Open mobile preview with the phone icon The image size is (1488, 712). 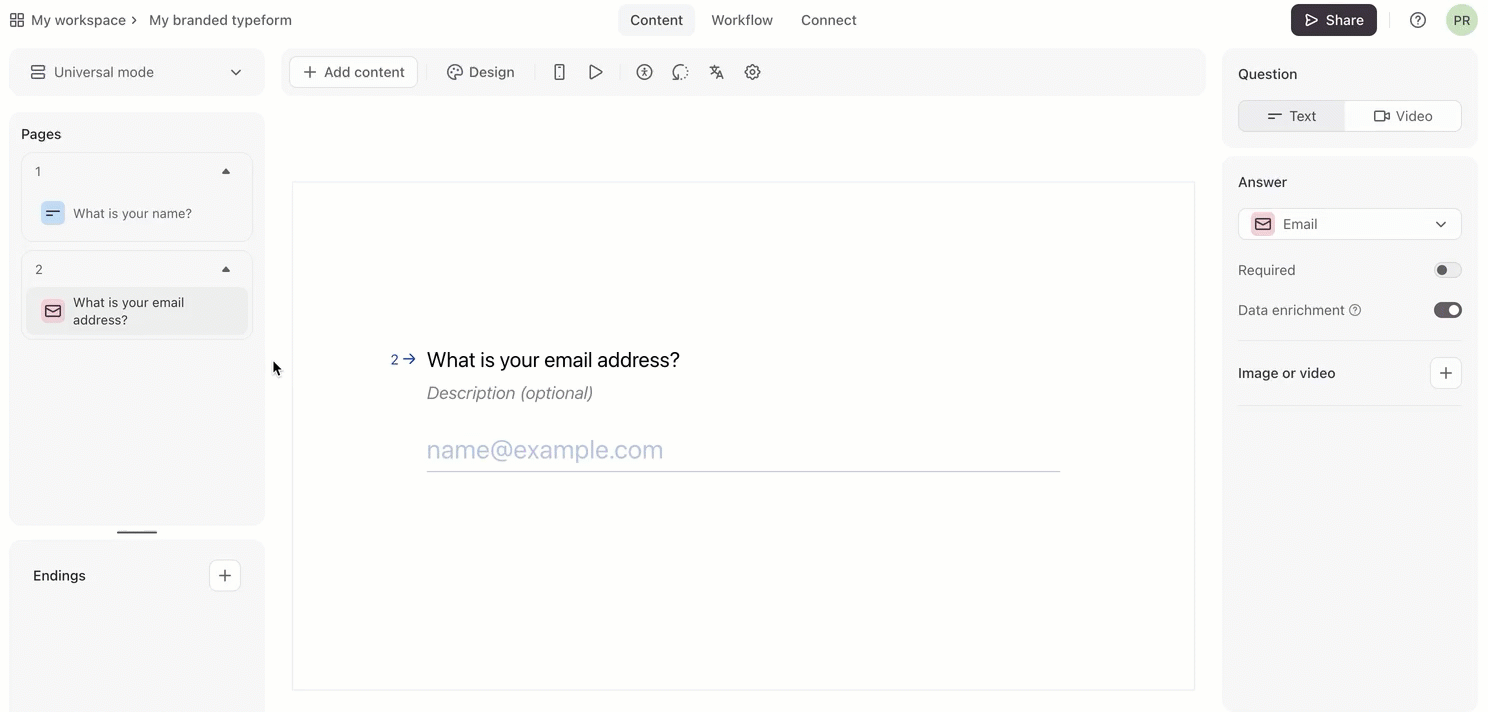(x=559, y=72)
